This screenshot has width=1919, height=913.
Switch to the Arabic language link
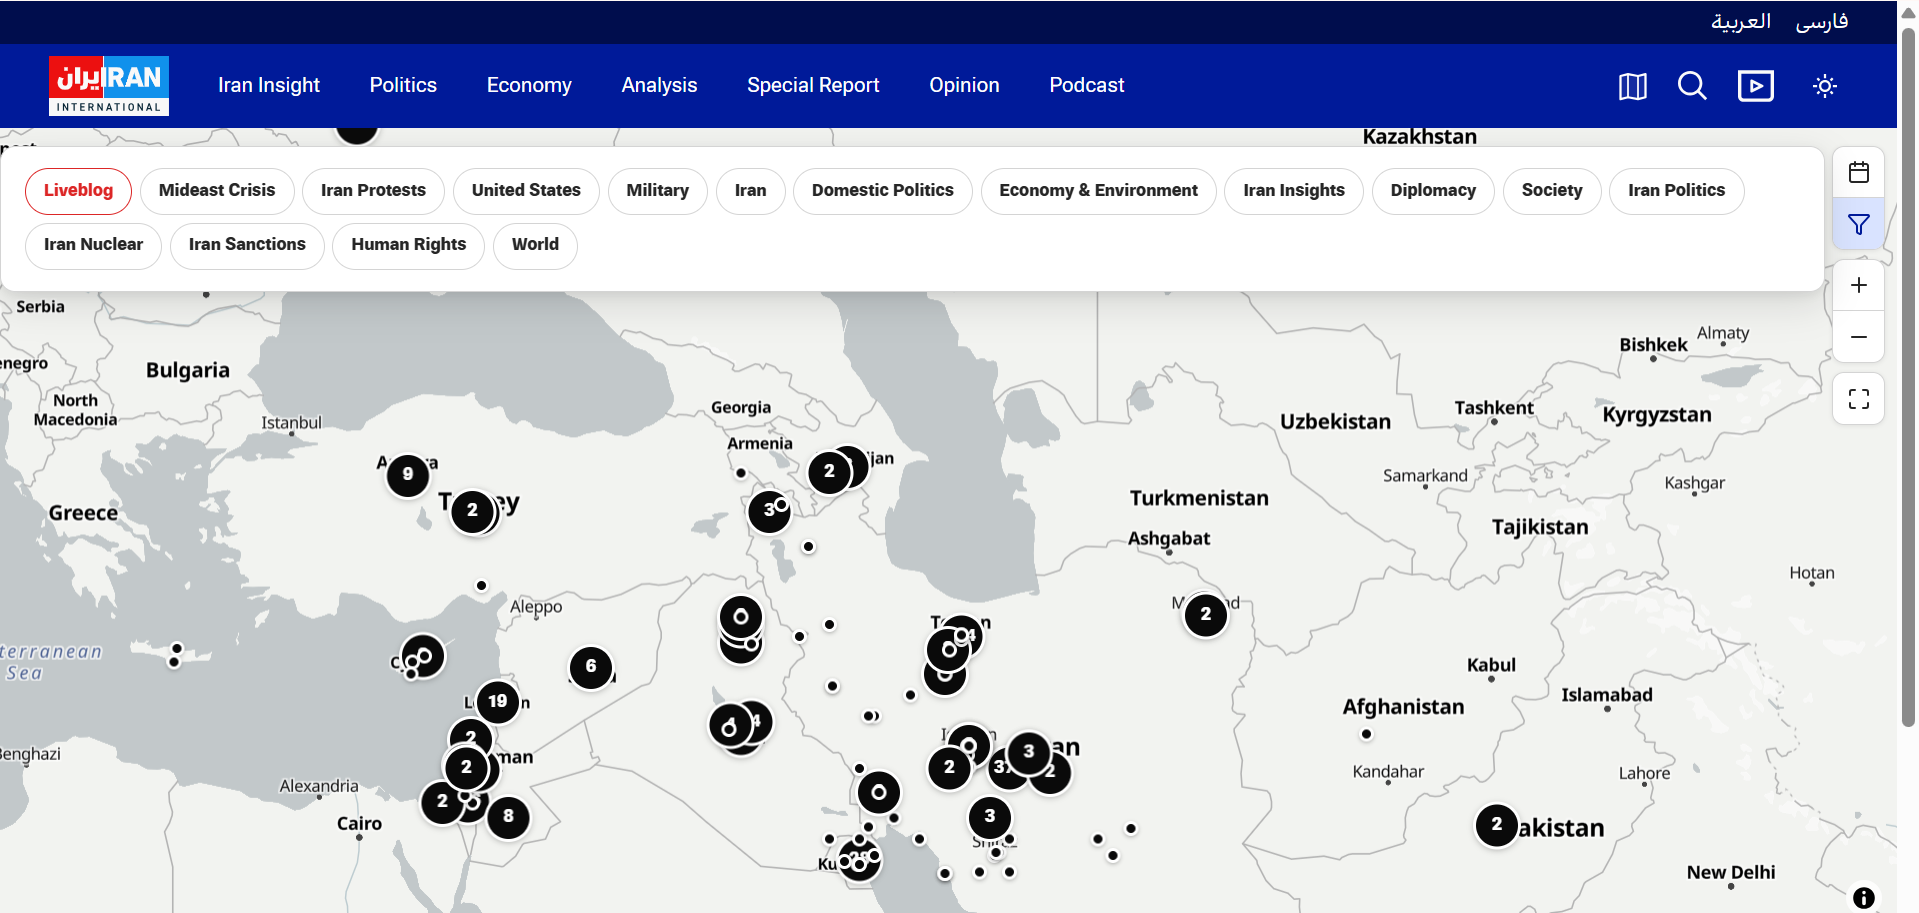(x=1740, y=22)
